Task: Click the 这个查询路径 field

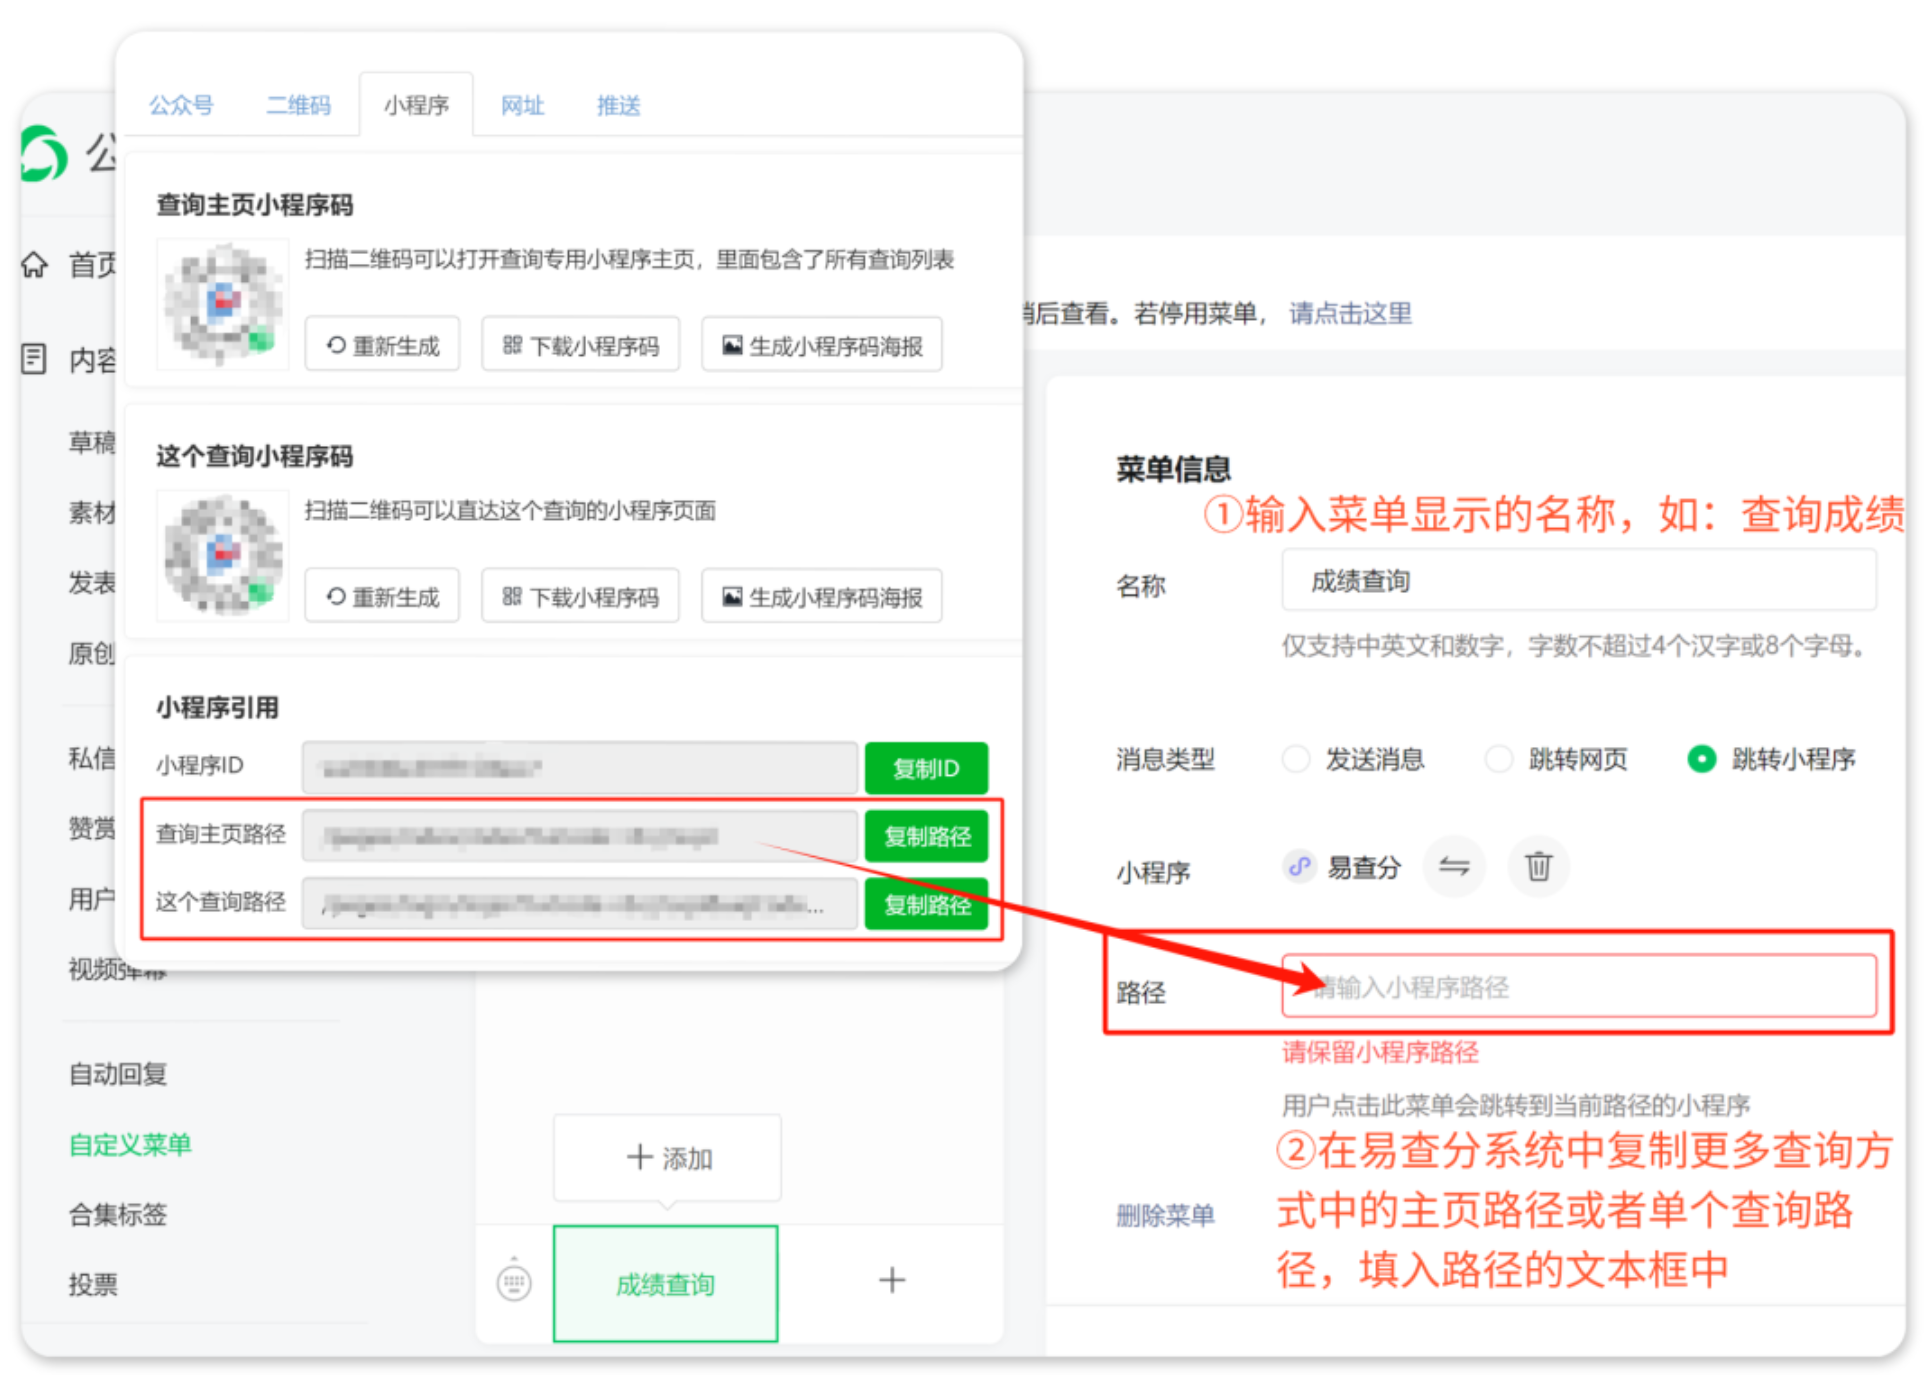Action: (580, 904)
